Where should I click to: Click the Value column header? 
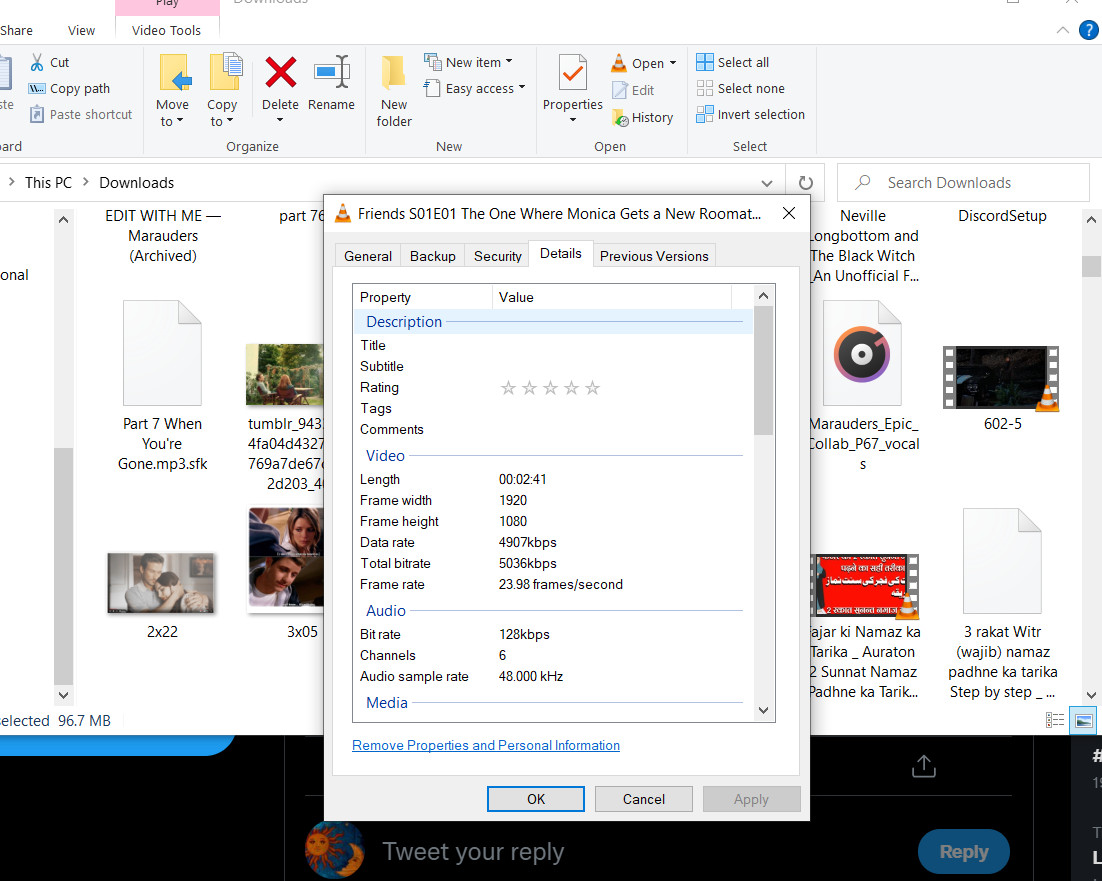[611, 296]
